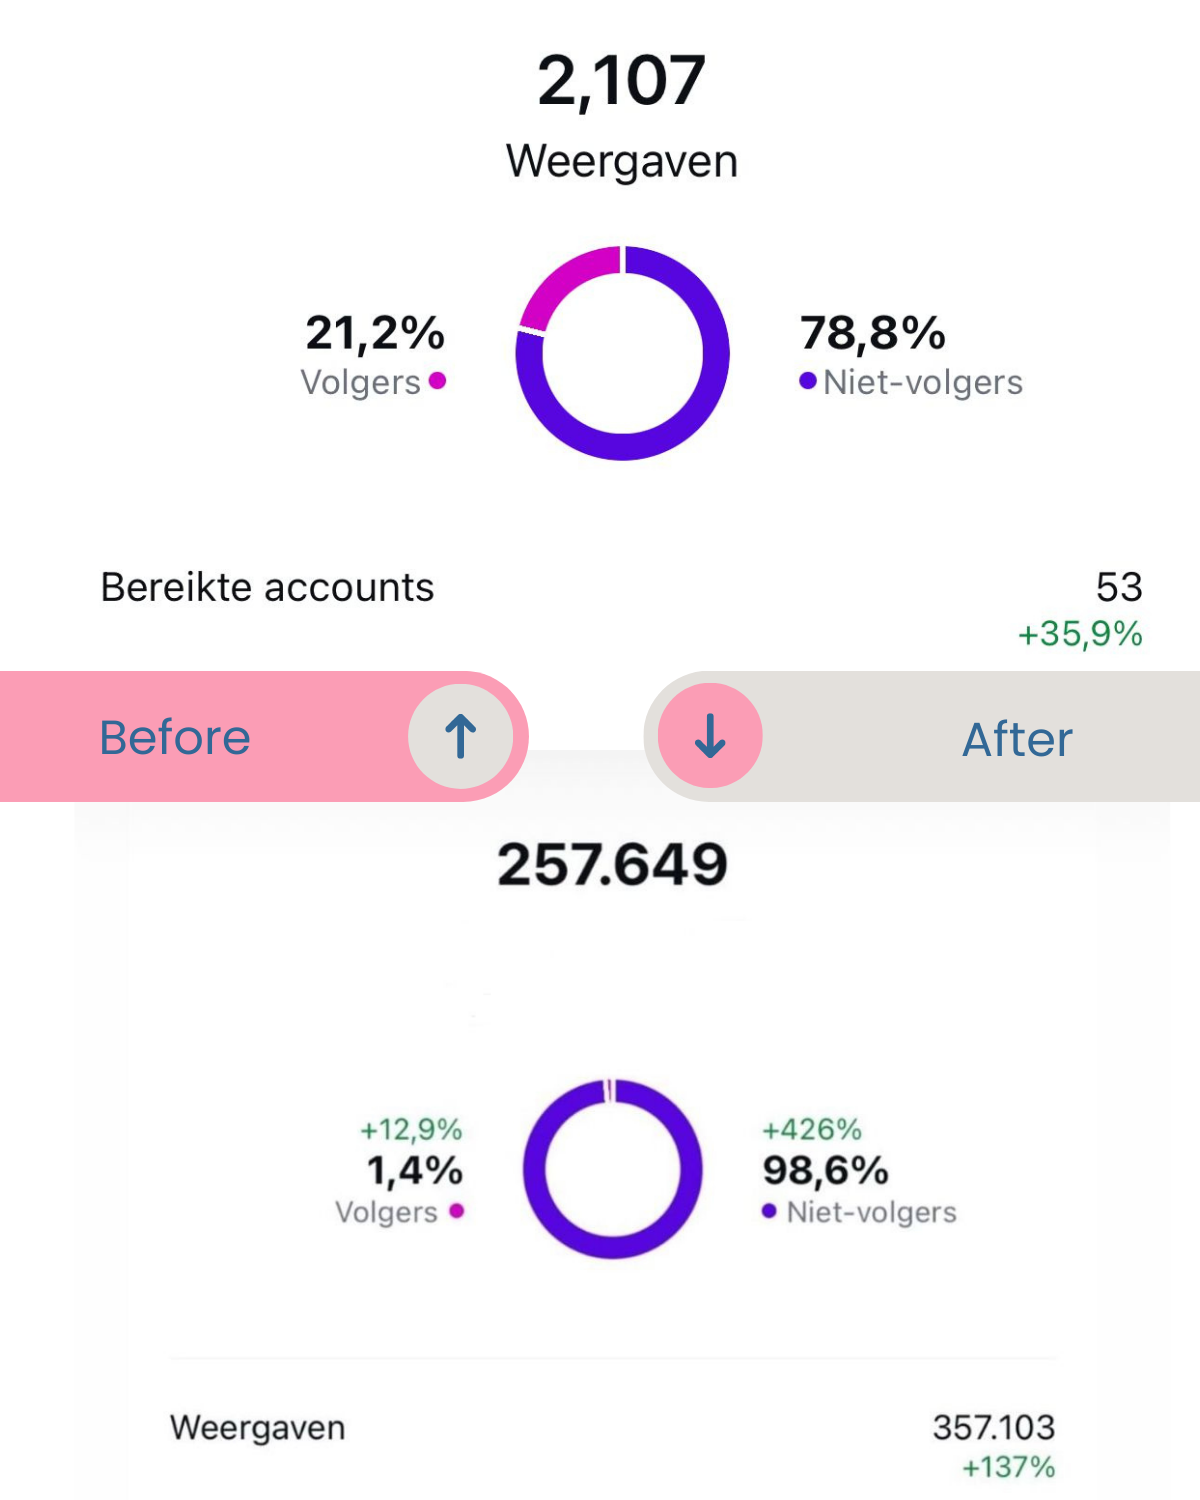Click the +426% change indicator
The height and width of the screenshot is (1500, 1200).
point(811,1130)
